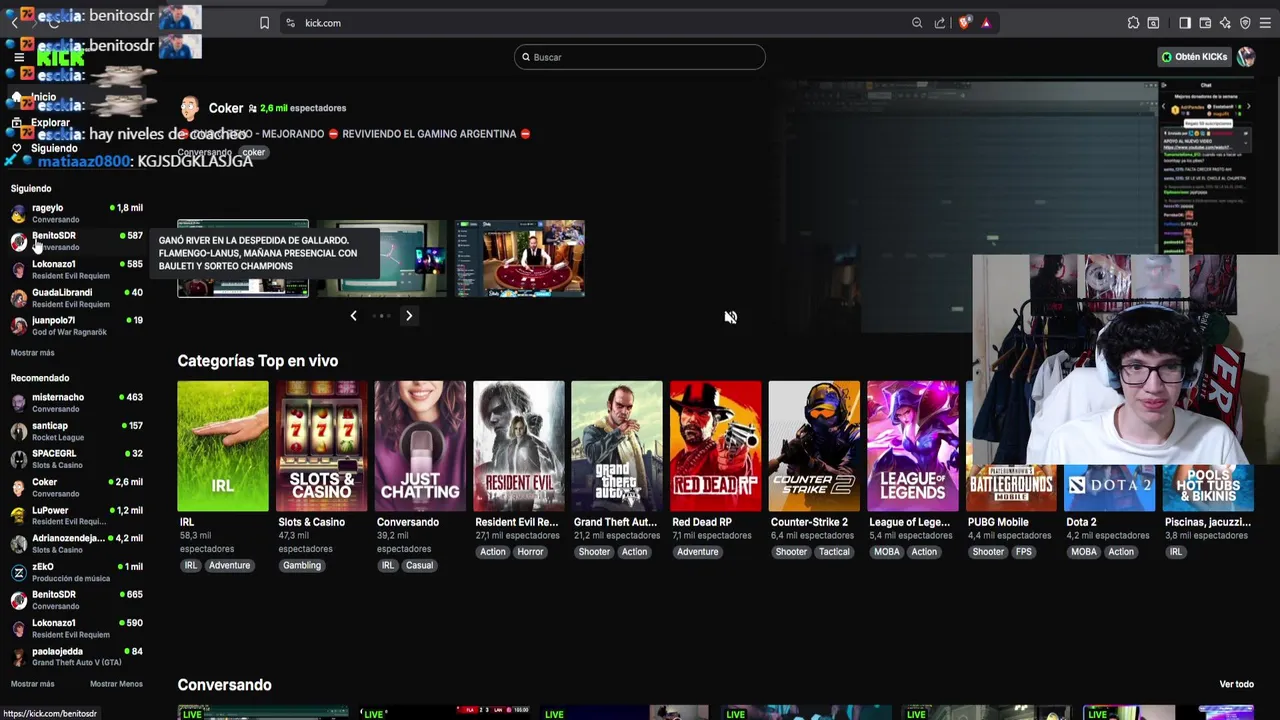This screenshot has width=1280, height=720.
Task: Open League of Legends category card
Action: pyautogui.click(x=912, y=446)
